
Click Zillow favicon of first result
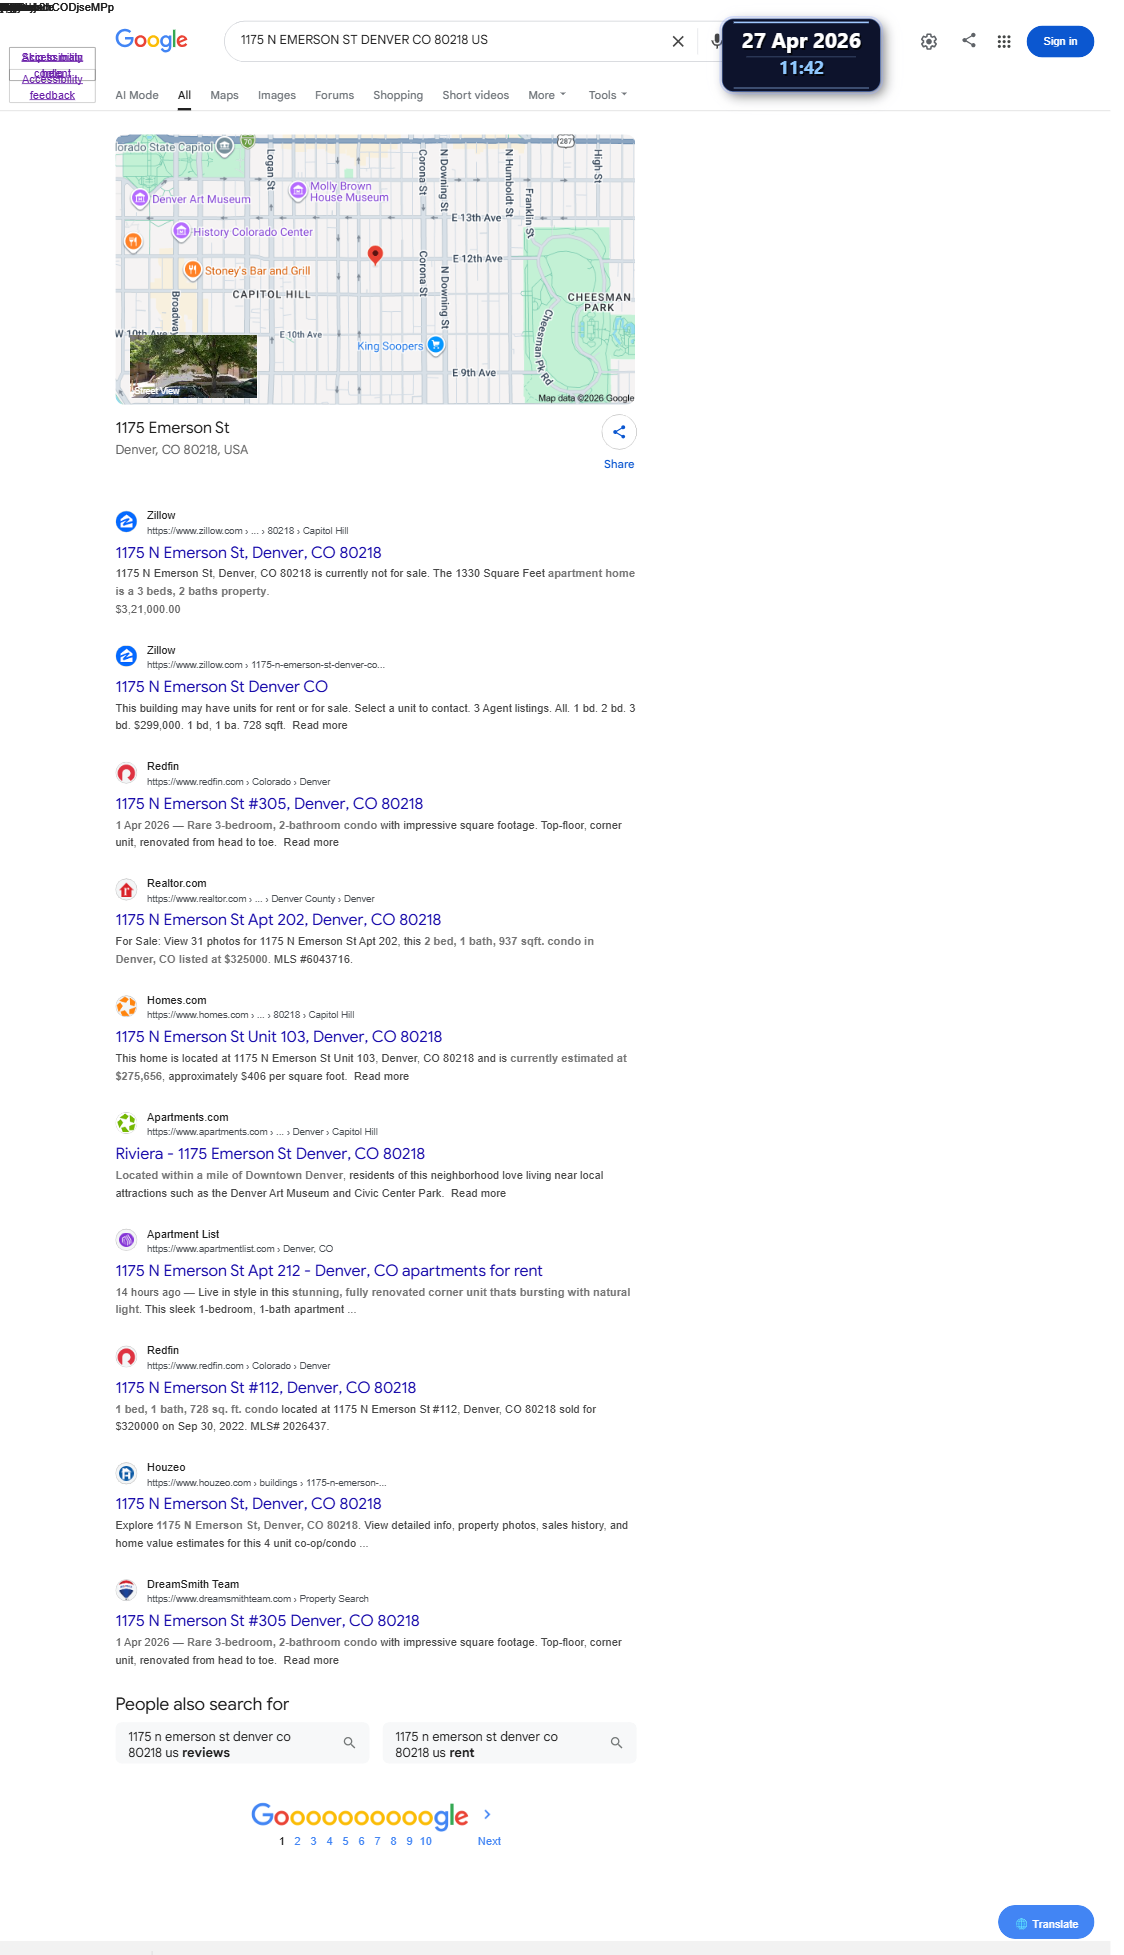[126, 522]
